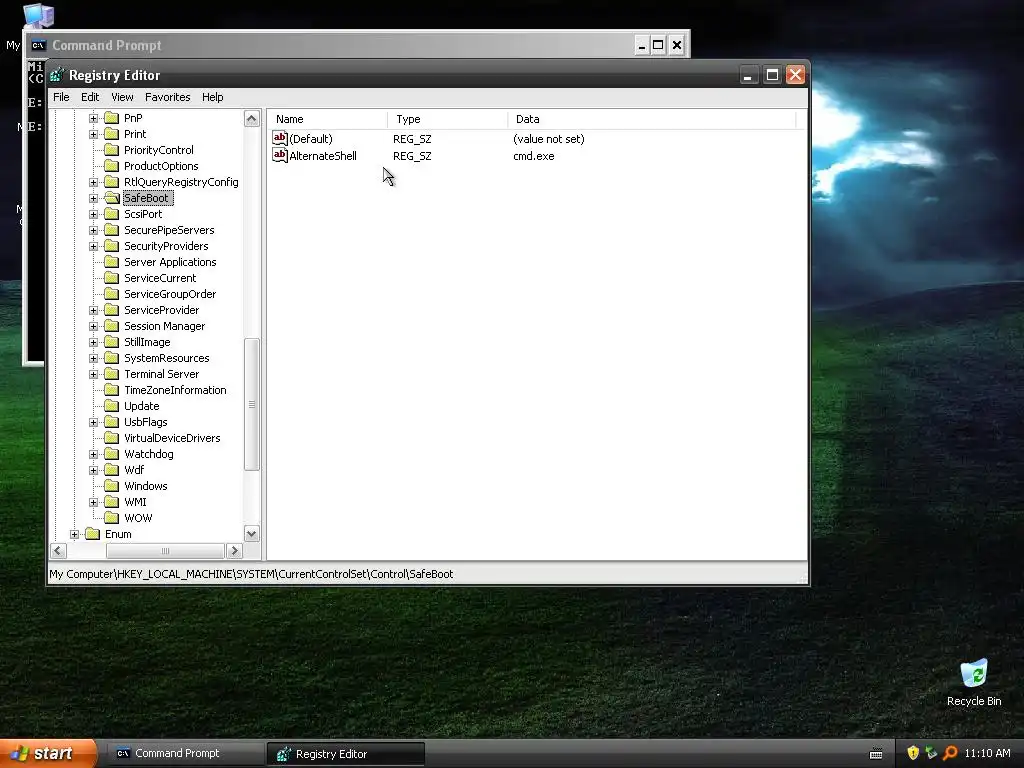Click the Registry Editor title bar icon
The width and height of the screenshot is (1024, 768).
point(57,75)
